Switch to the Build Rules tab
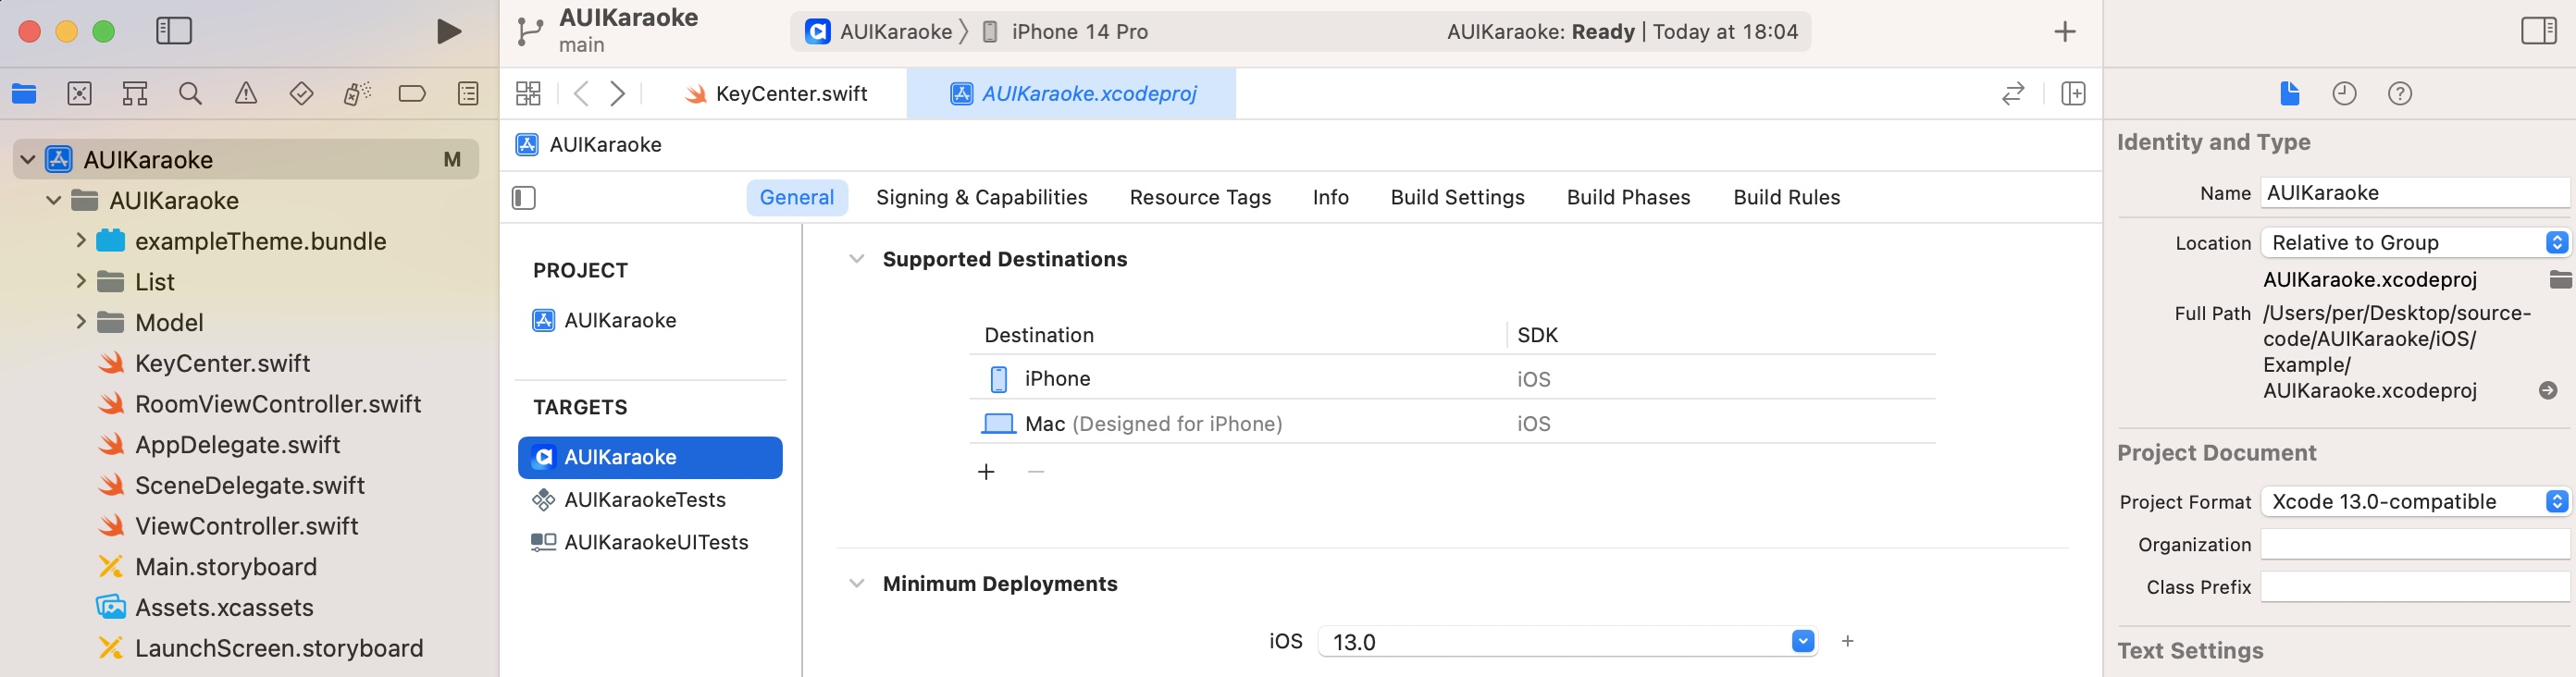Viewport: 2576px width, 677px height. pyautogui.click(x=1787, y=198)
